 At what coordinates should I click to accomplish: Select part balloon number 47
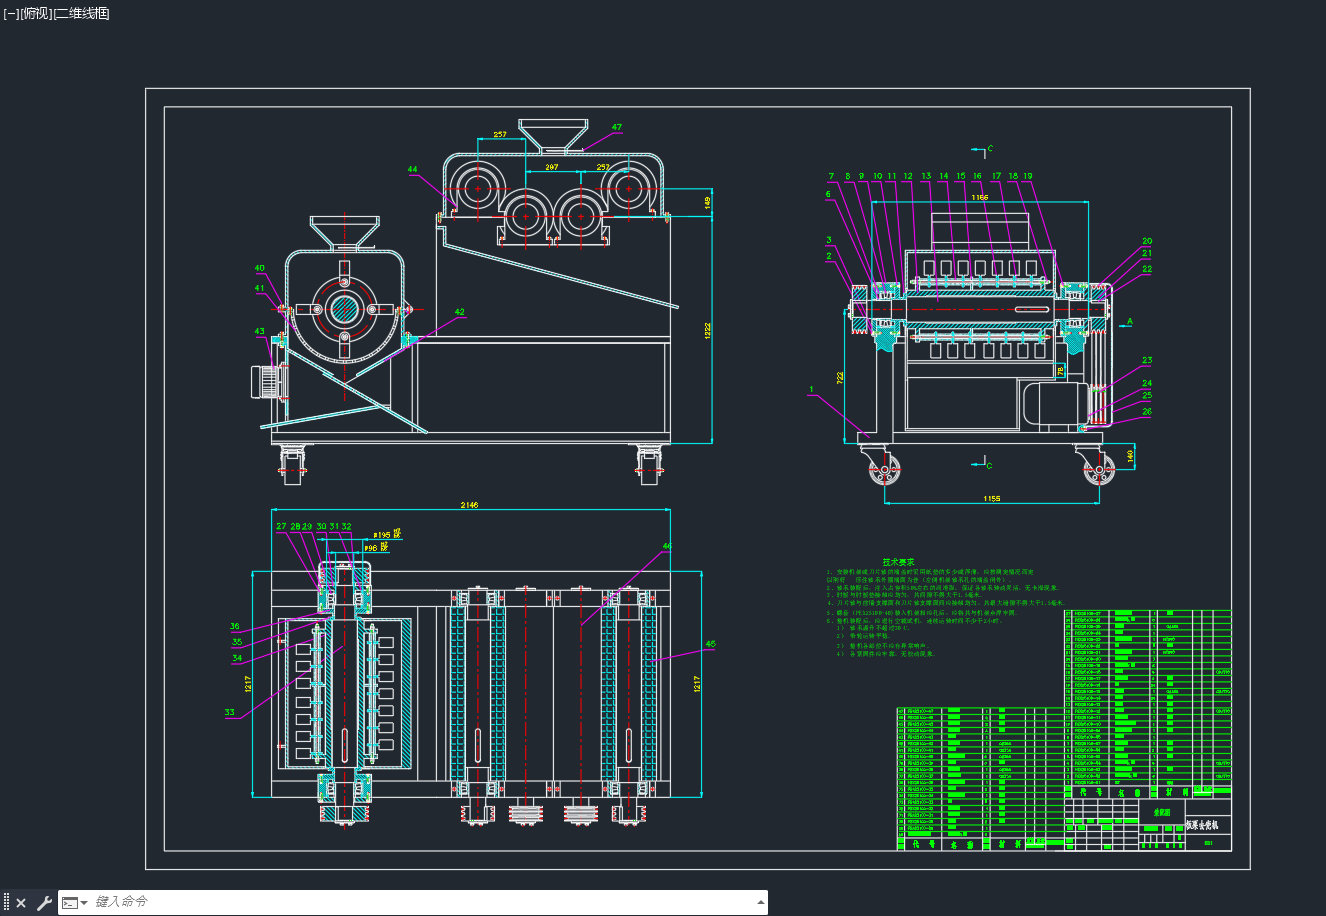coord(617,127)
